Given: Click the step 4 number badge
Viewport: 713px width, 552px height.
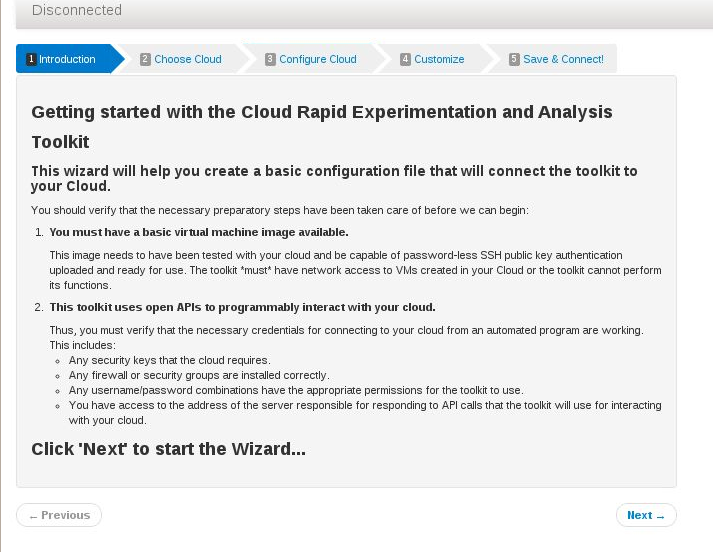Looking at the screenshot, I should pos(405,59).
